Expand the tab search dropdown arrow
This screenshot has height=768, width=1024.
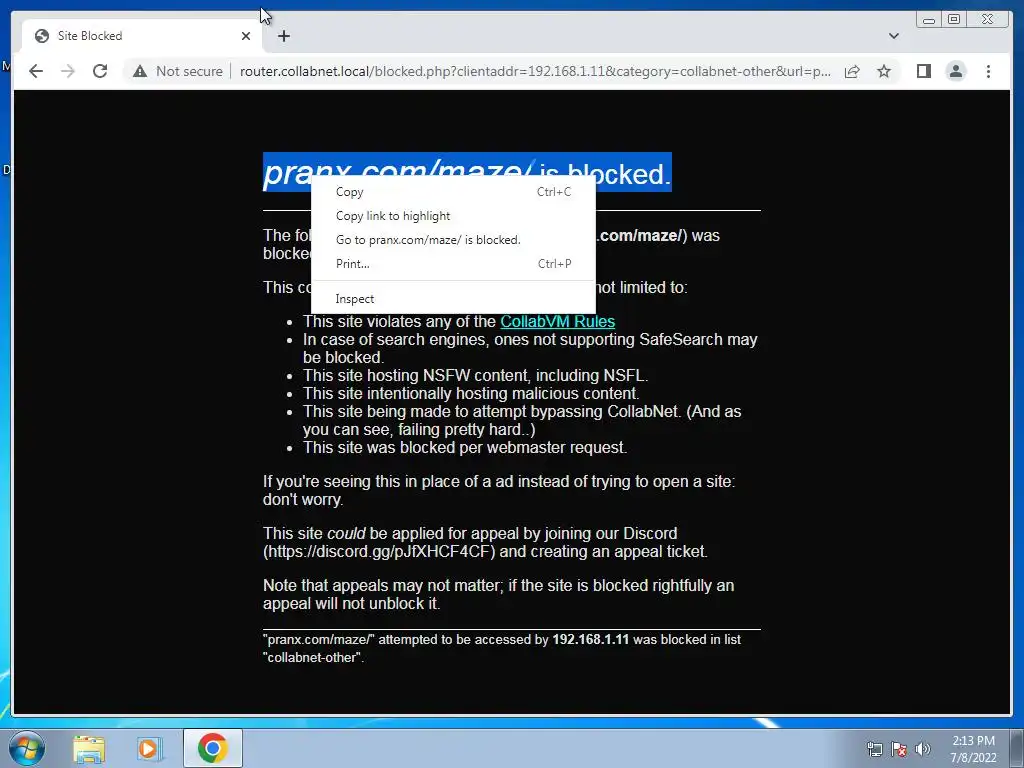(893, 36)
